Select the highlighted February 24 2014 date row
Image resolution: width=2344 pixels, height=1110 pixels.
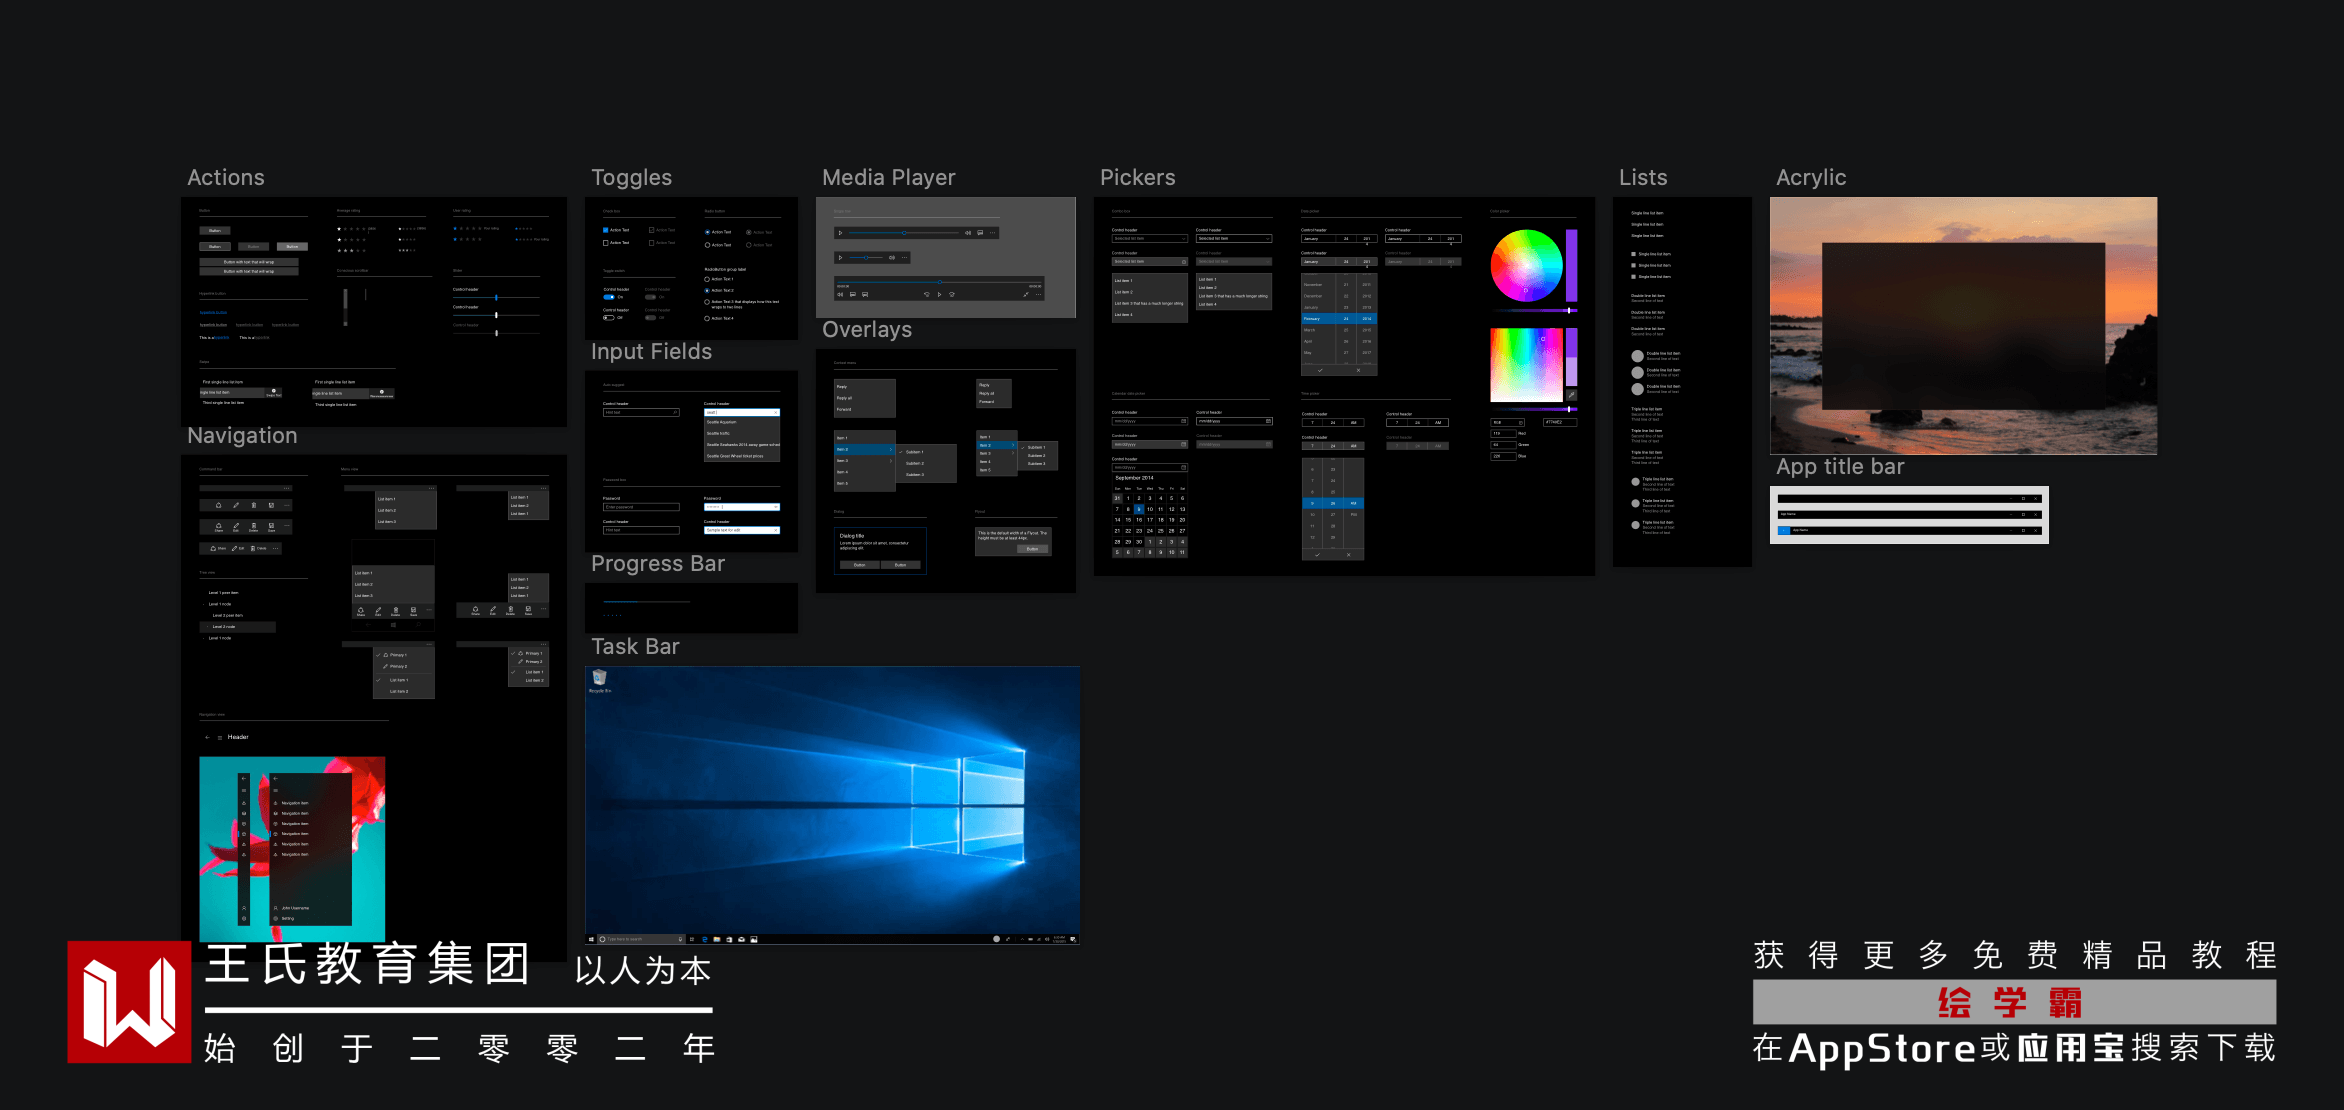(x=1339, y=318)
